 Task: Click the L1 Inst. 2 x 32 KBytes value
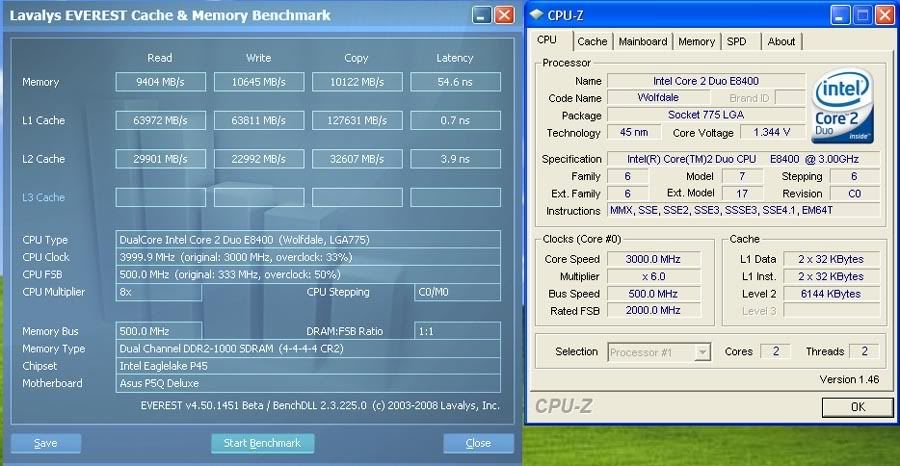831,276
